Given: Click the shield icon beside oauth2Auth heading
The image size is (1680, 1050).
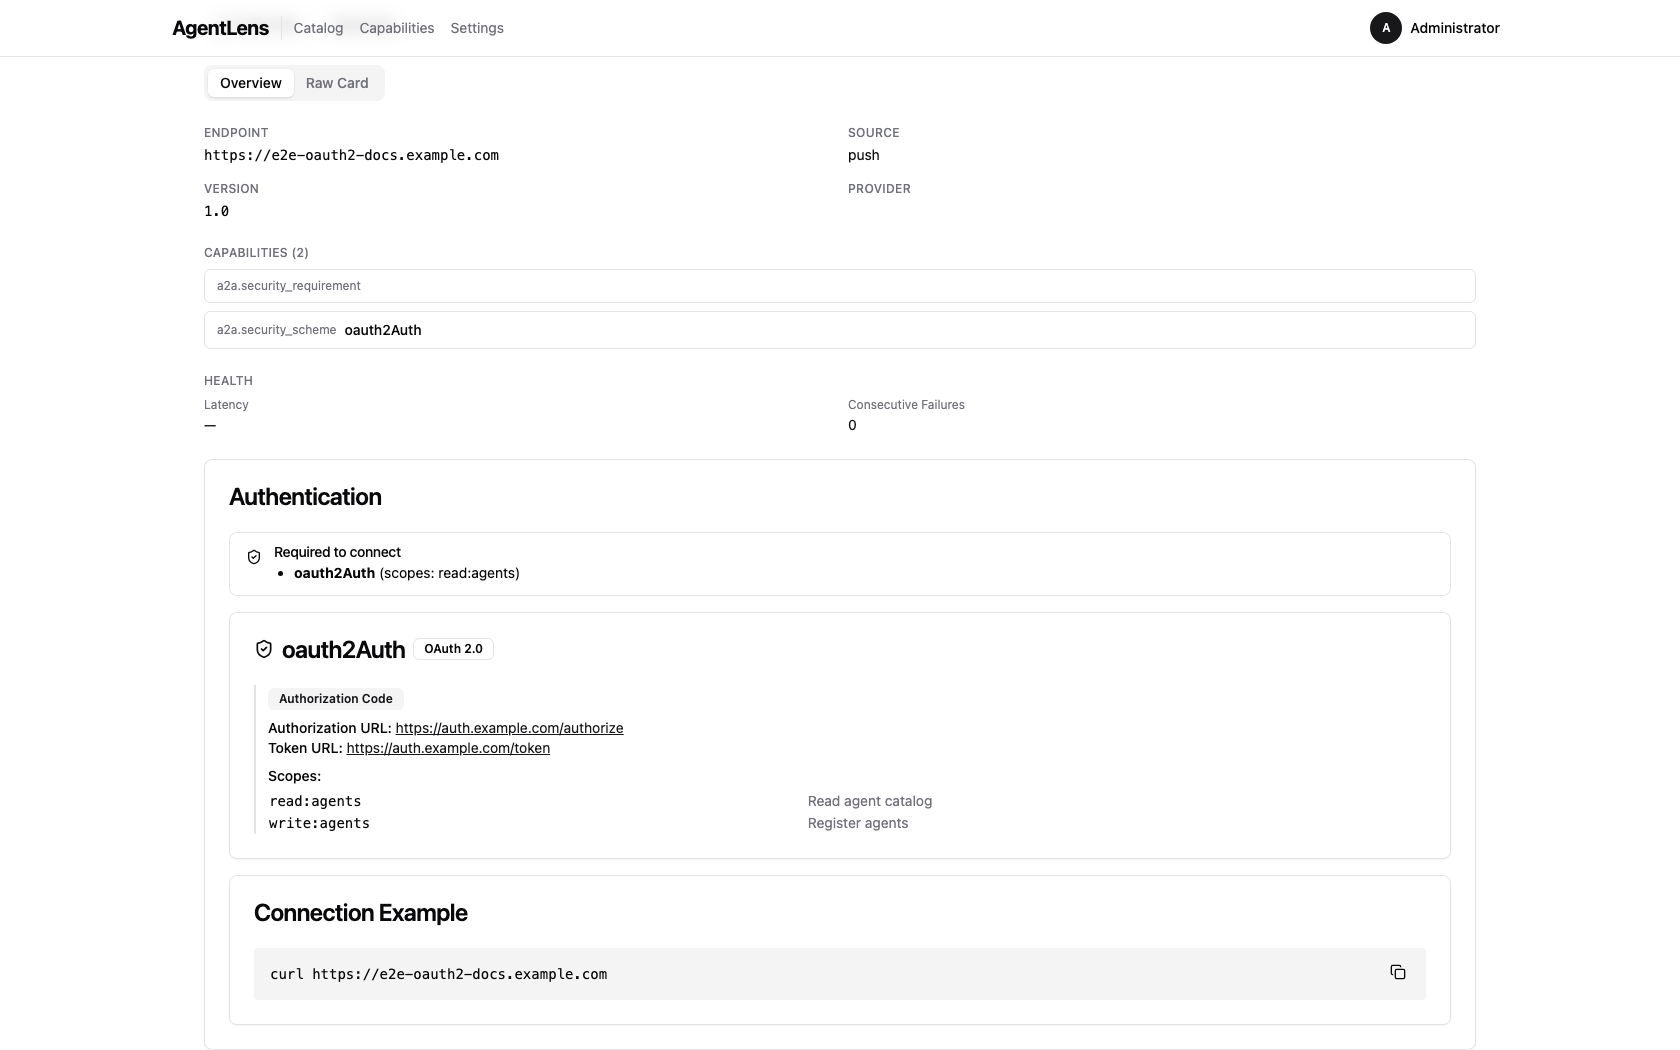Looking at the screenshot, I should pyautogui.click(x=263, y=648).
